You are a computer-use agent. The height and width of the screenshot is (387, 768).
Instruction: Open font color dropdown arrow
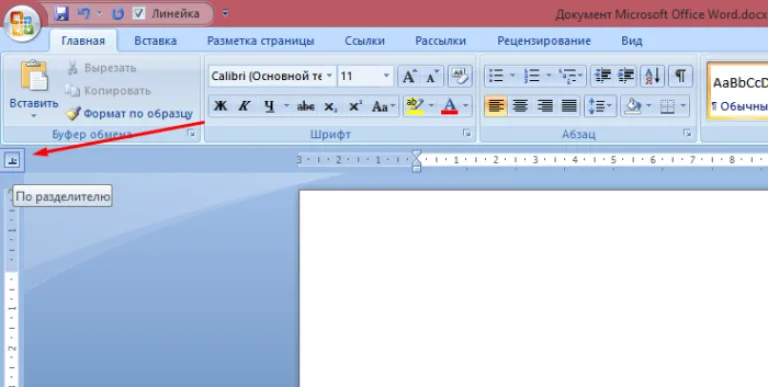pyautogui.click(x=466, y=106)
